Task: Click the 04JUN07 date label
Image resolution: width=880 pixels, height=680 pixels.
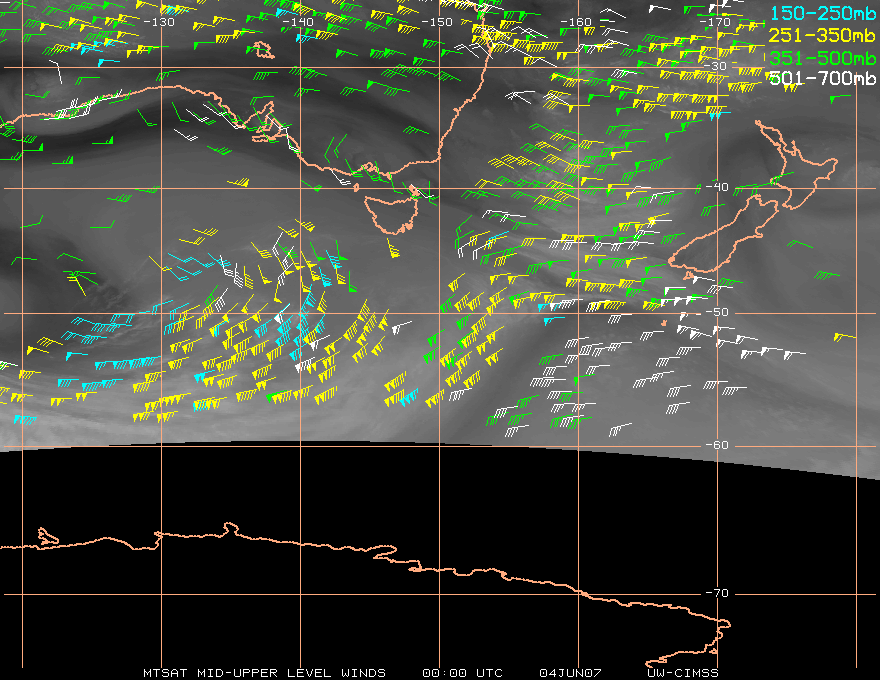Action: click(x=570, y=673)
